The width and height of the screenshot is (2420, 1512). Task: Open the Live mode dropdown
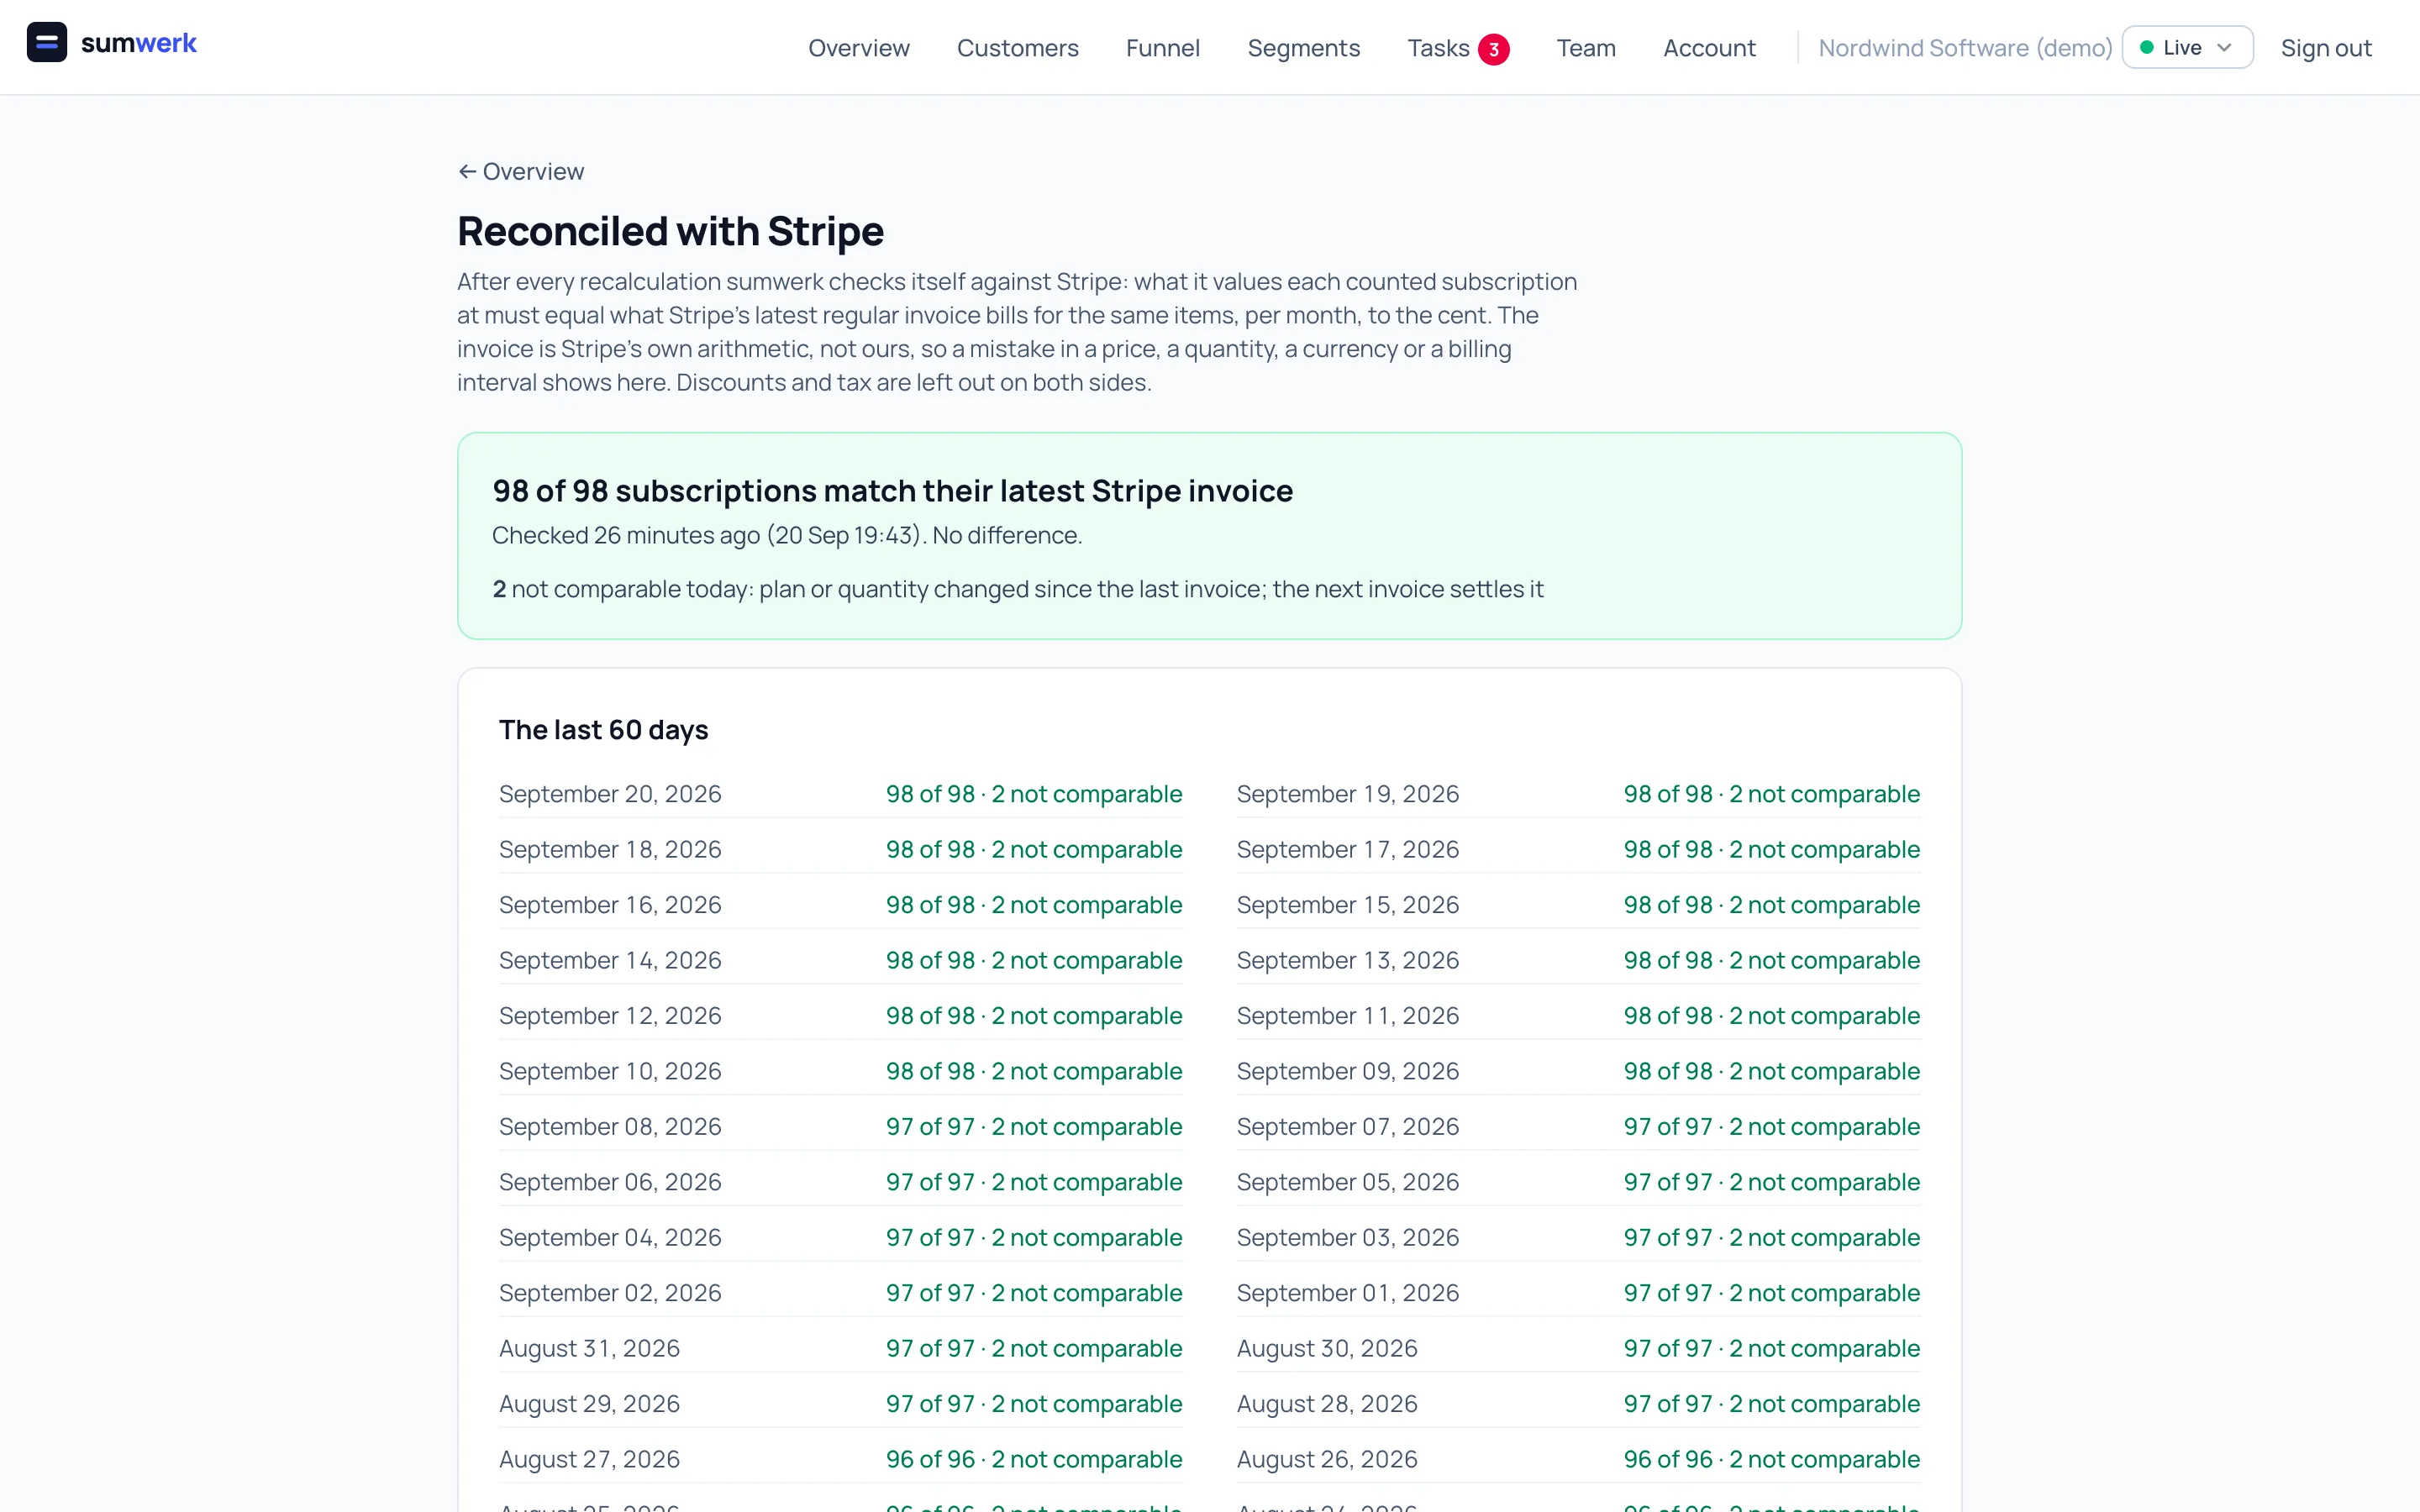coord(2187,47)
